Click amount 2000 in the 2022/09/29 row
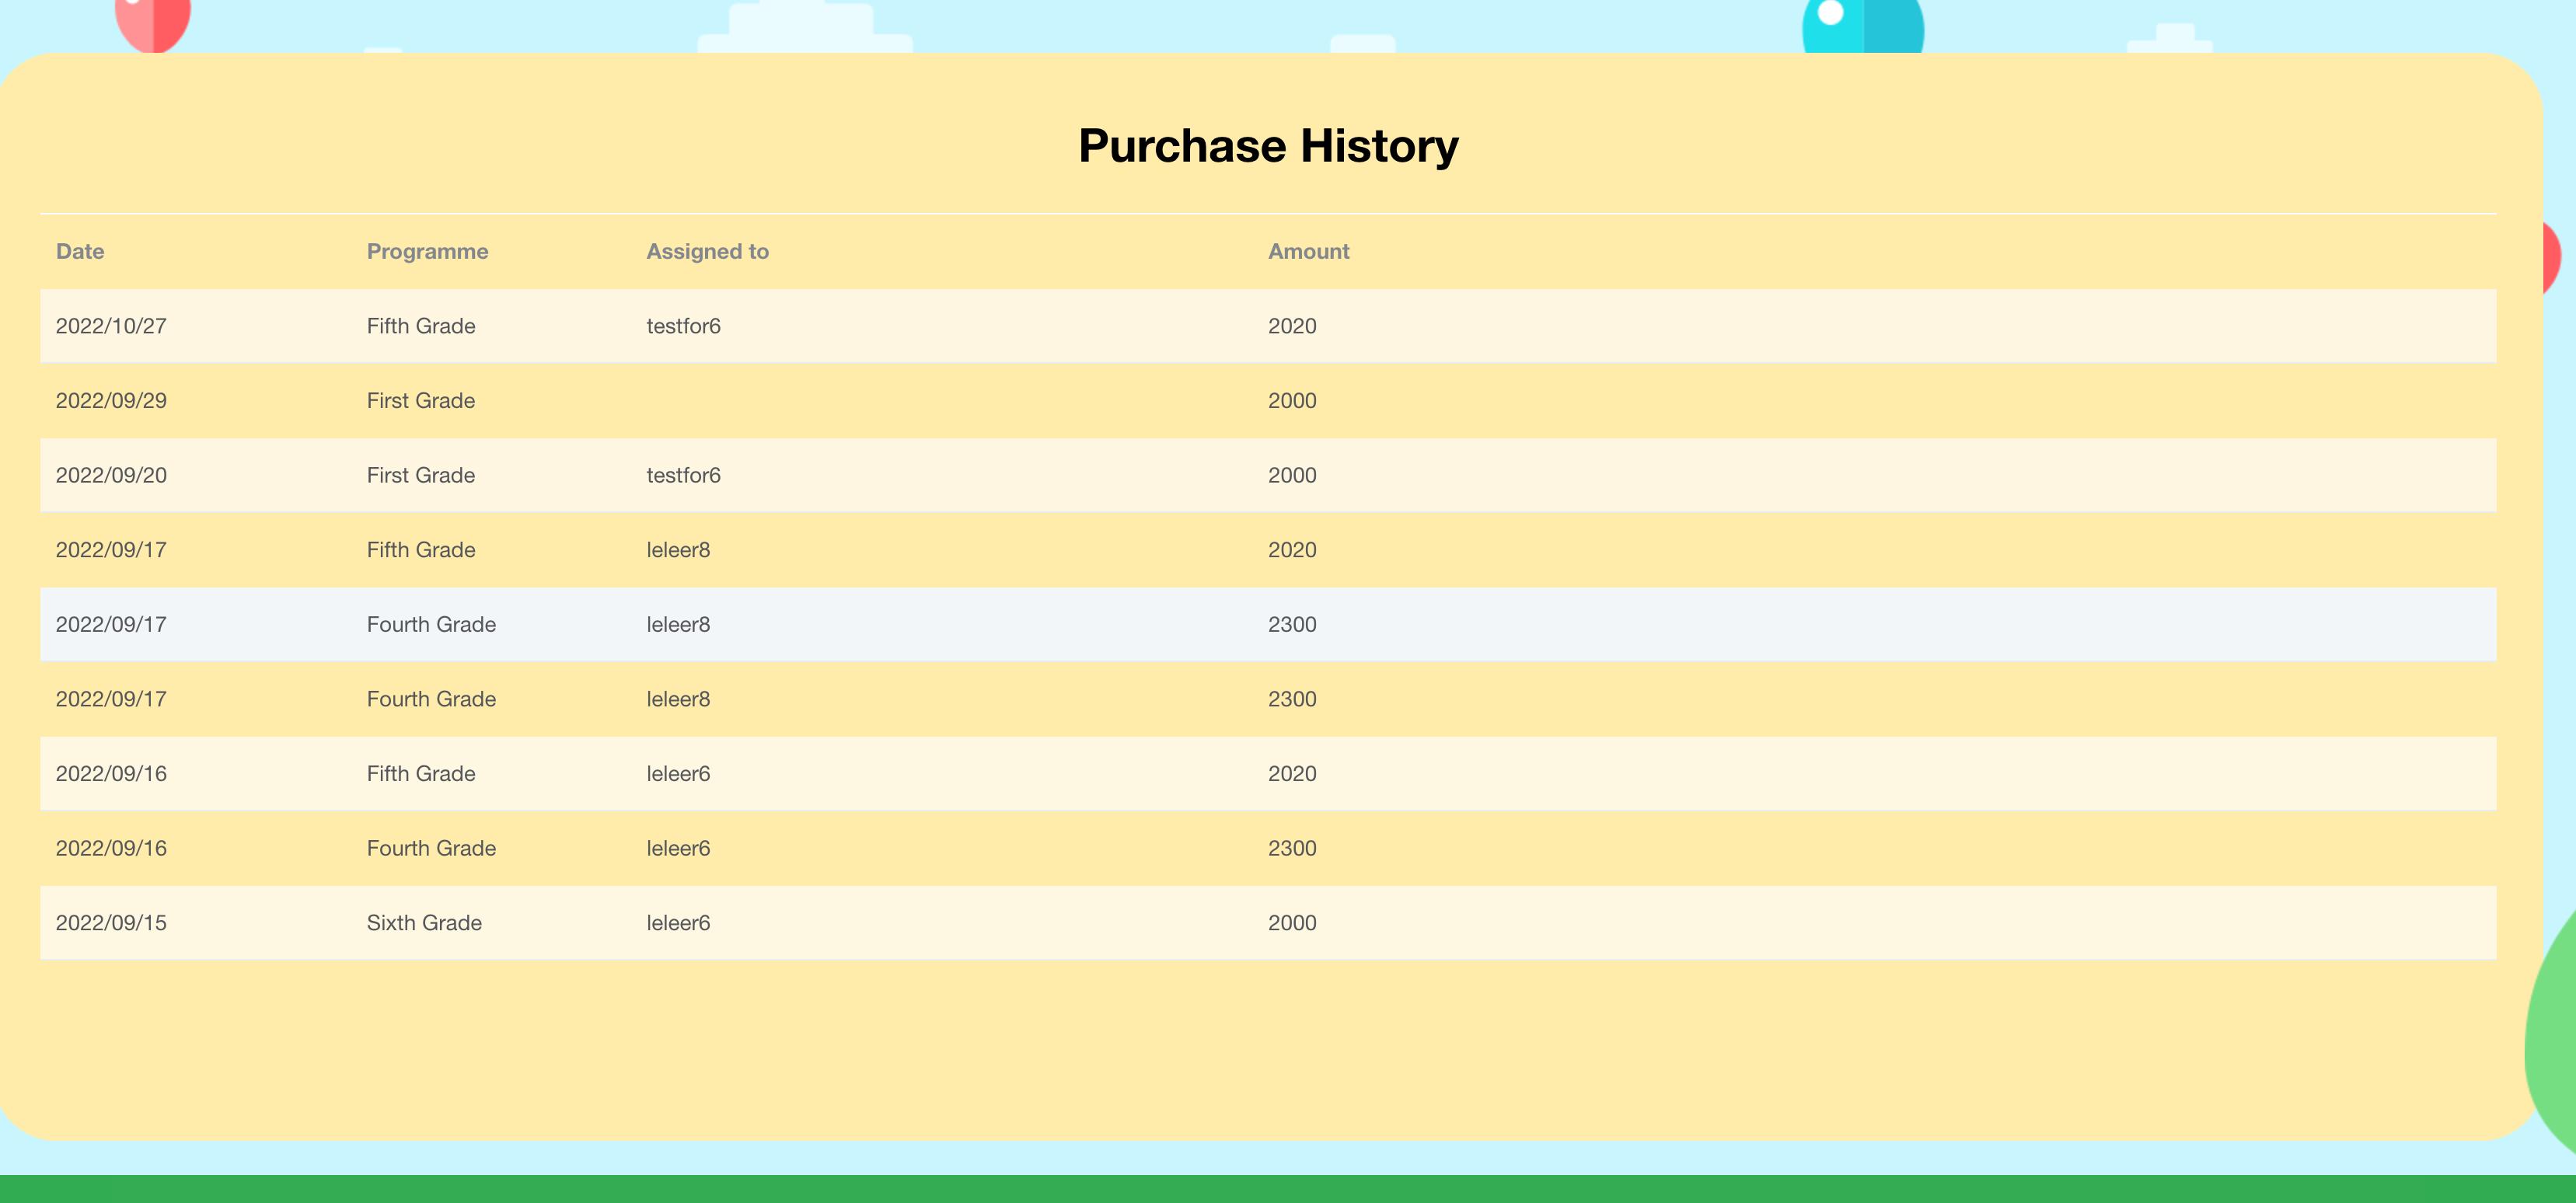 click(1292, 400)
